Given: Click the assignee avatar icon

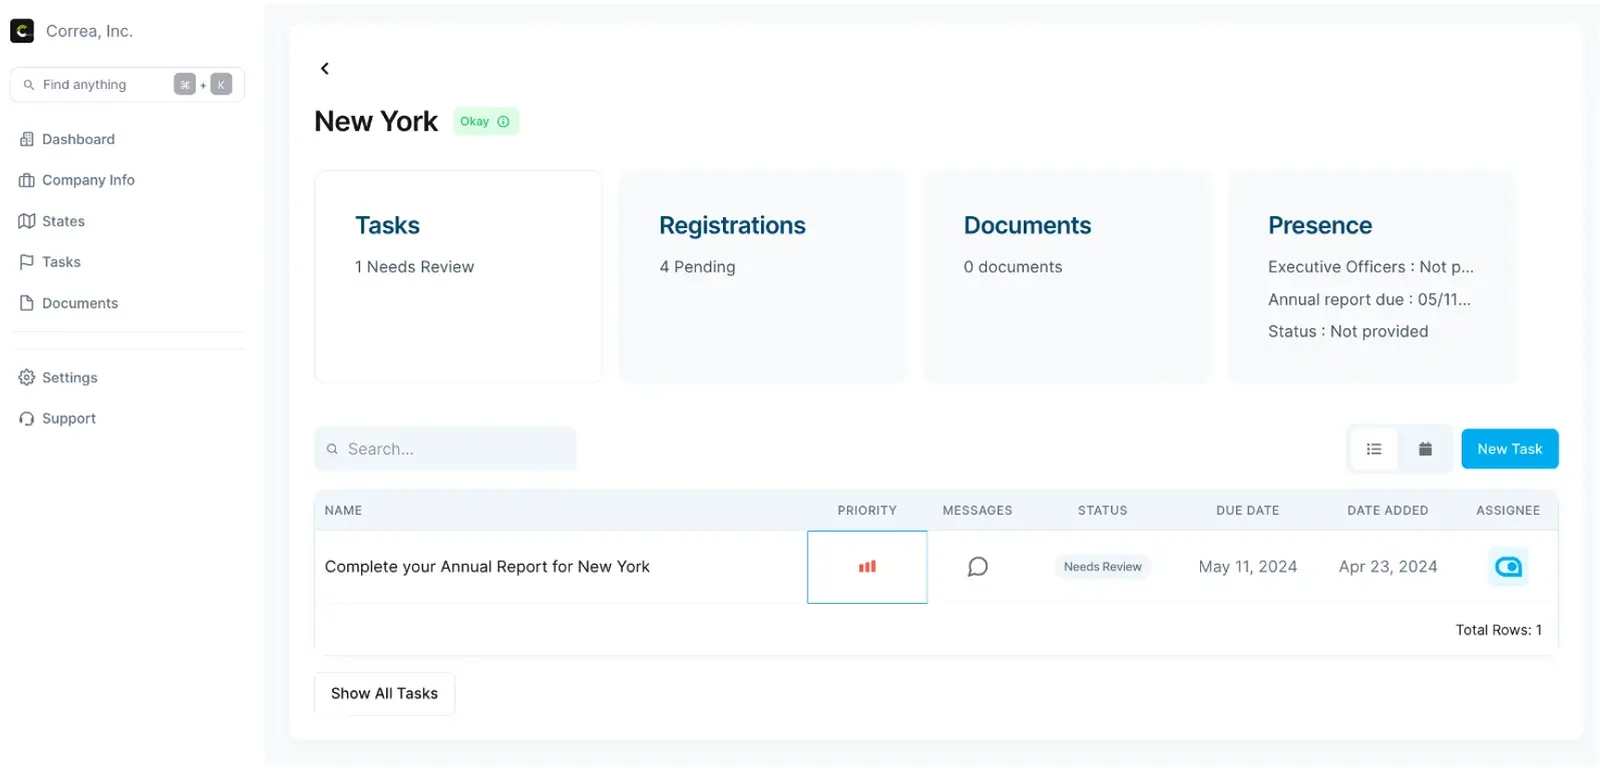Looking at the screenshot, I should 1508,567.
